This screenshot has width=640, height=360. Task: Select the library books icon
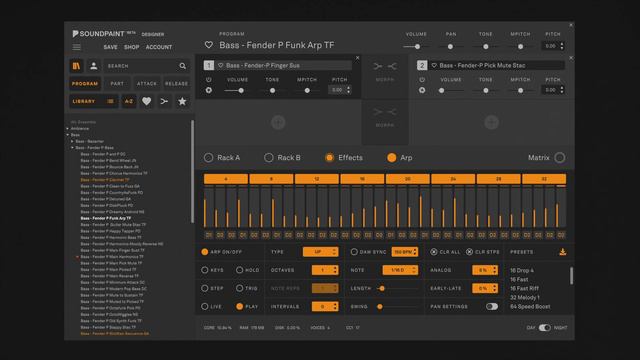click(76, 66)
